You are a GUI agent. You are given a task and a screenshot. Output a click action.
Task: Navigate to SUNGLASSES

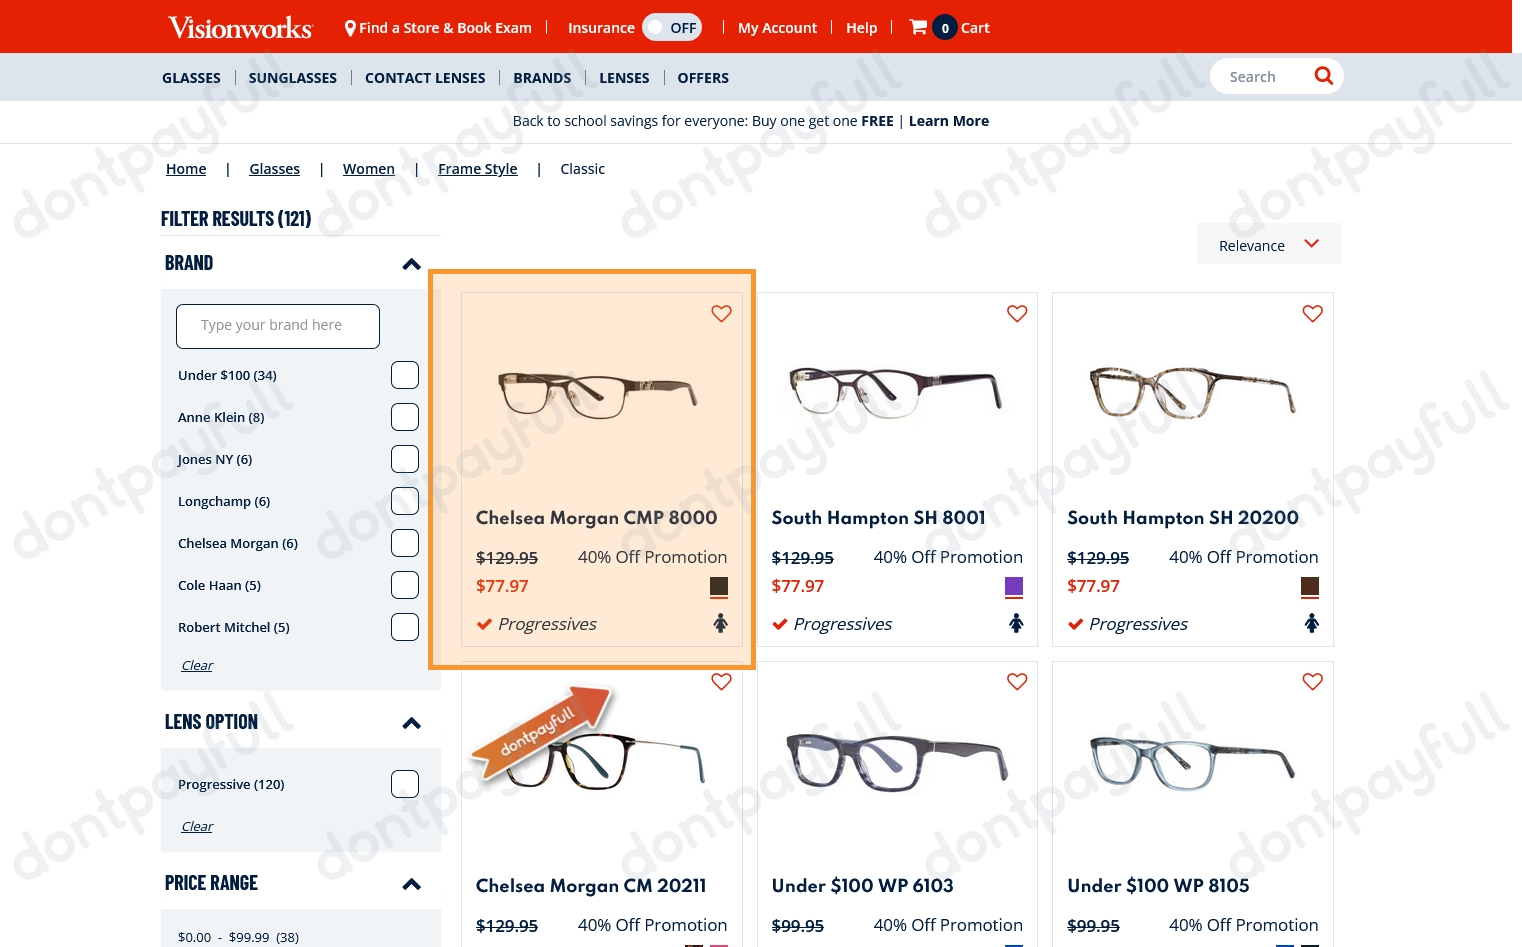pos(292,77)
